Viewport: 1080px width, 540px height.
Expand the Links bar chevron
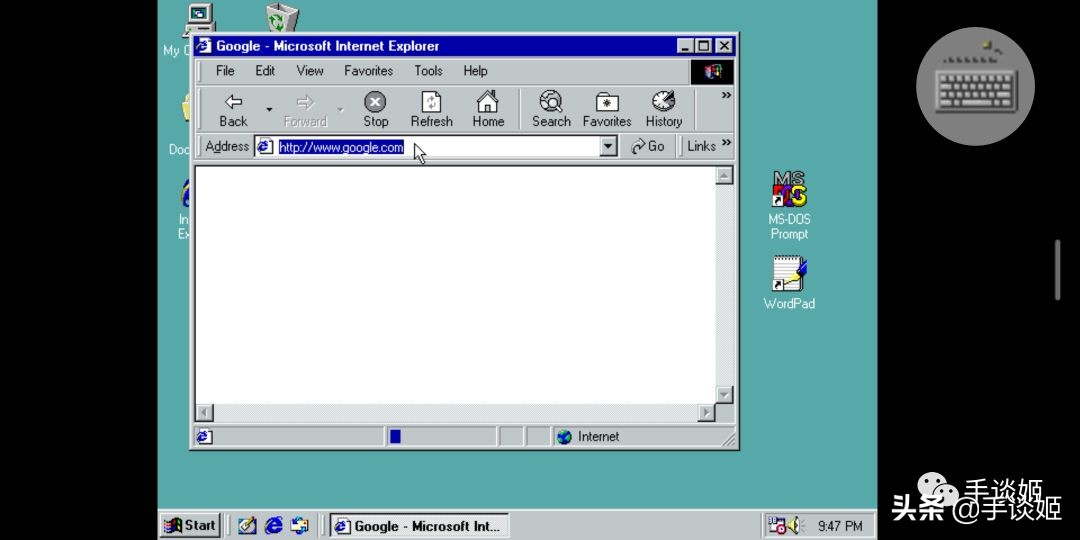(726, 144)
